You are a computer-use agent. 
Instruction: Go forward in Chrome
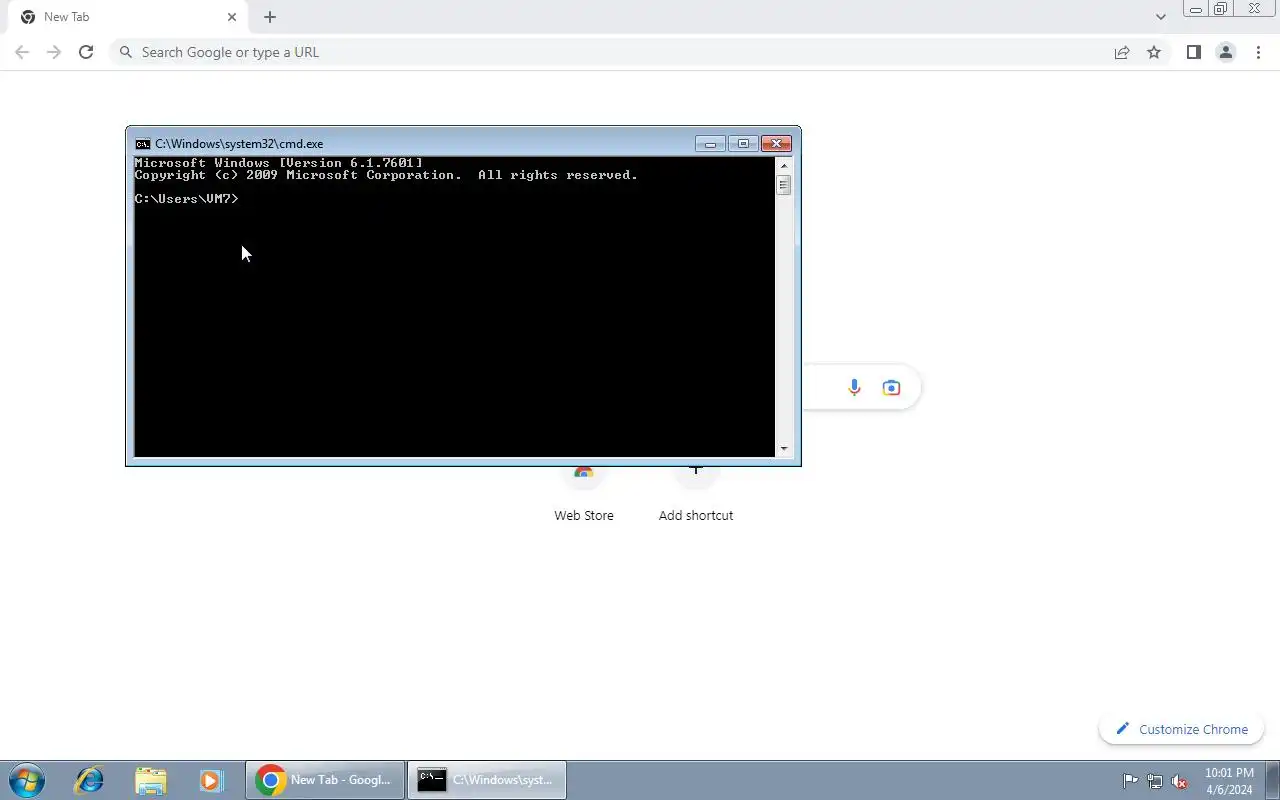pos(54,52)
